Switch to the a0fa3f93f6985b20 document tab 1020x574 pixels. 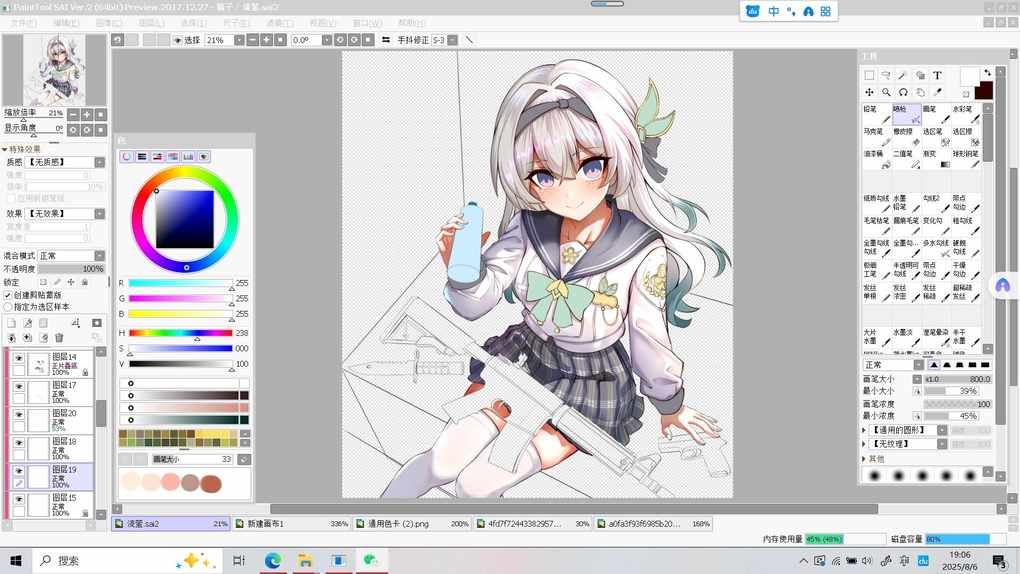pyautogui.click(x=653, y=523)
